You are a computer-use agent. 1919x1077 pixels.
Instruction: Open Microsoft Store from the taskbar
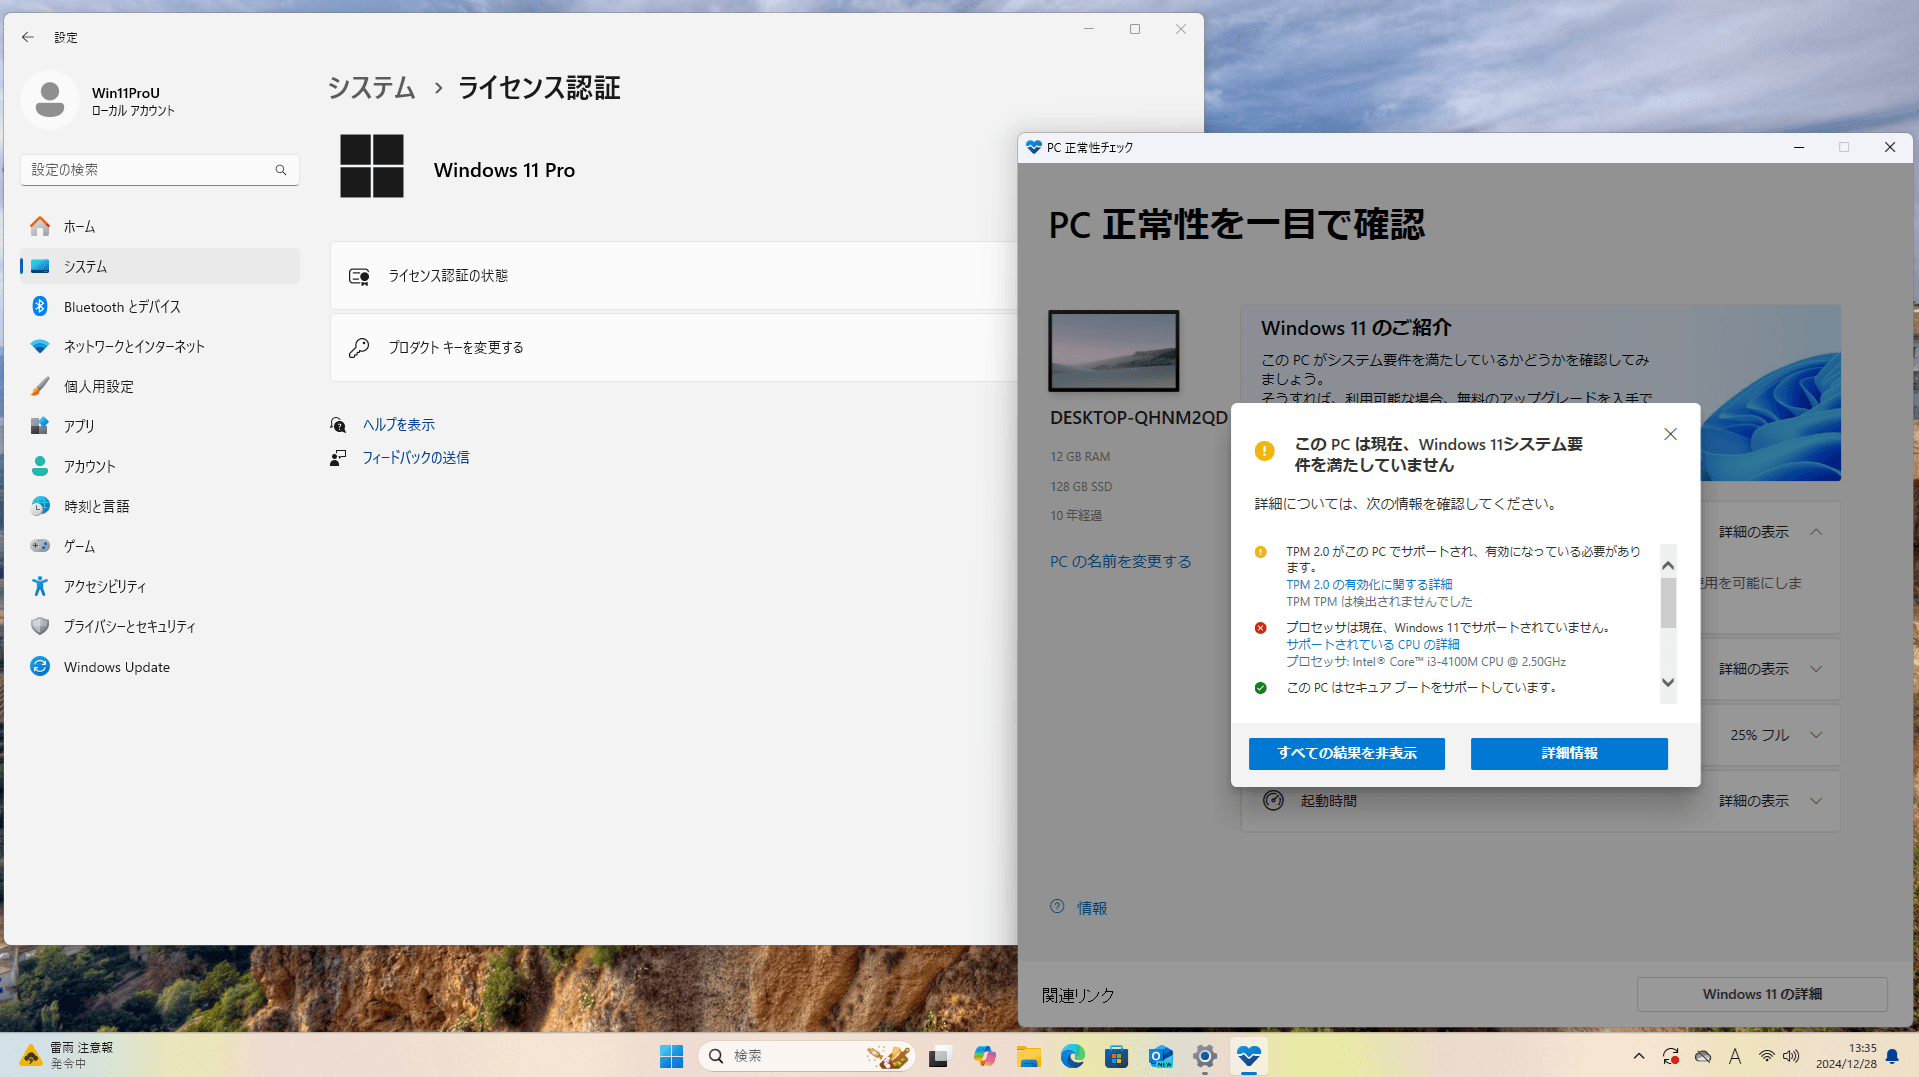[x=1116, y=1056]
